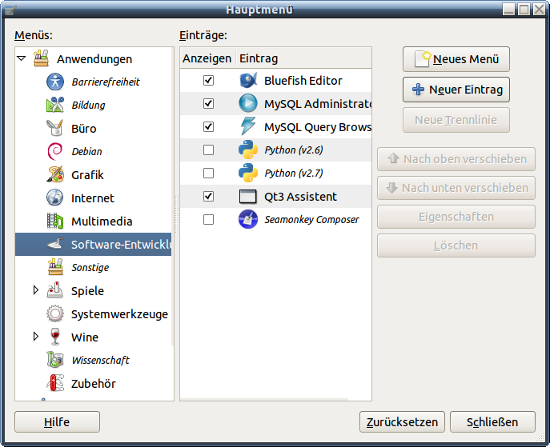Click the Debian swirl icon
This screenshot has height=447, width=550.
(x=55, y=151)
